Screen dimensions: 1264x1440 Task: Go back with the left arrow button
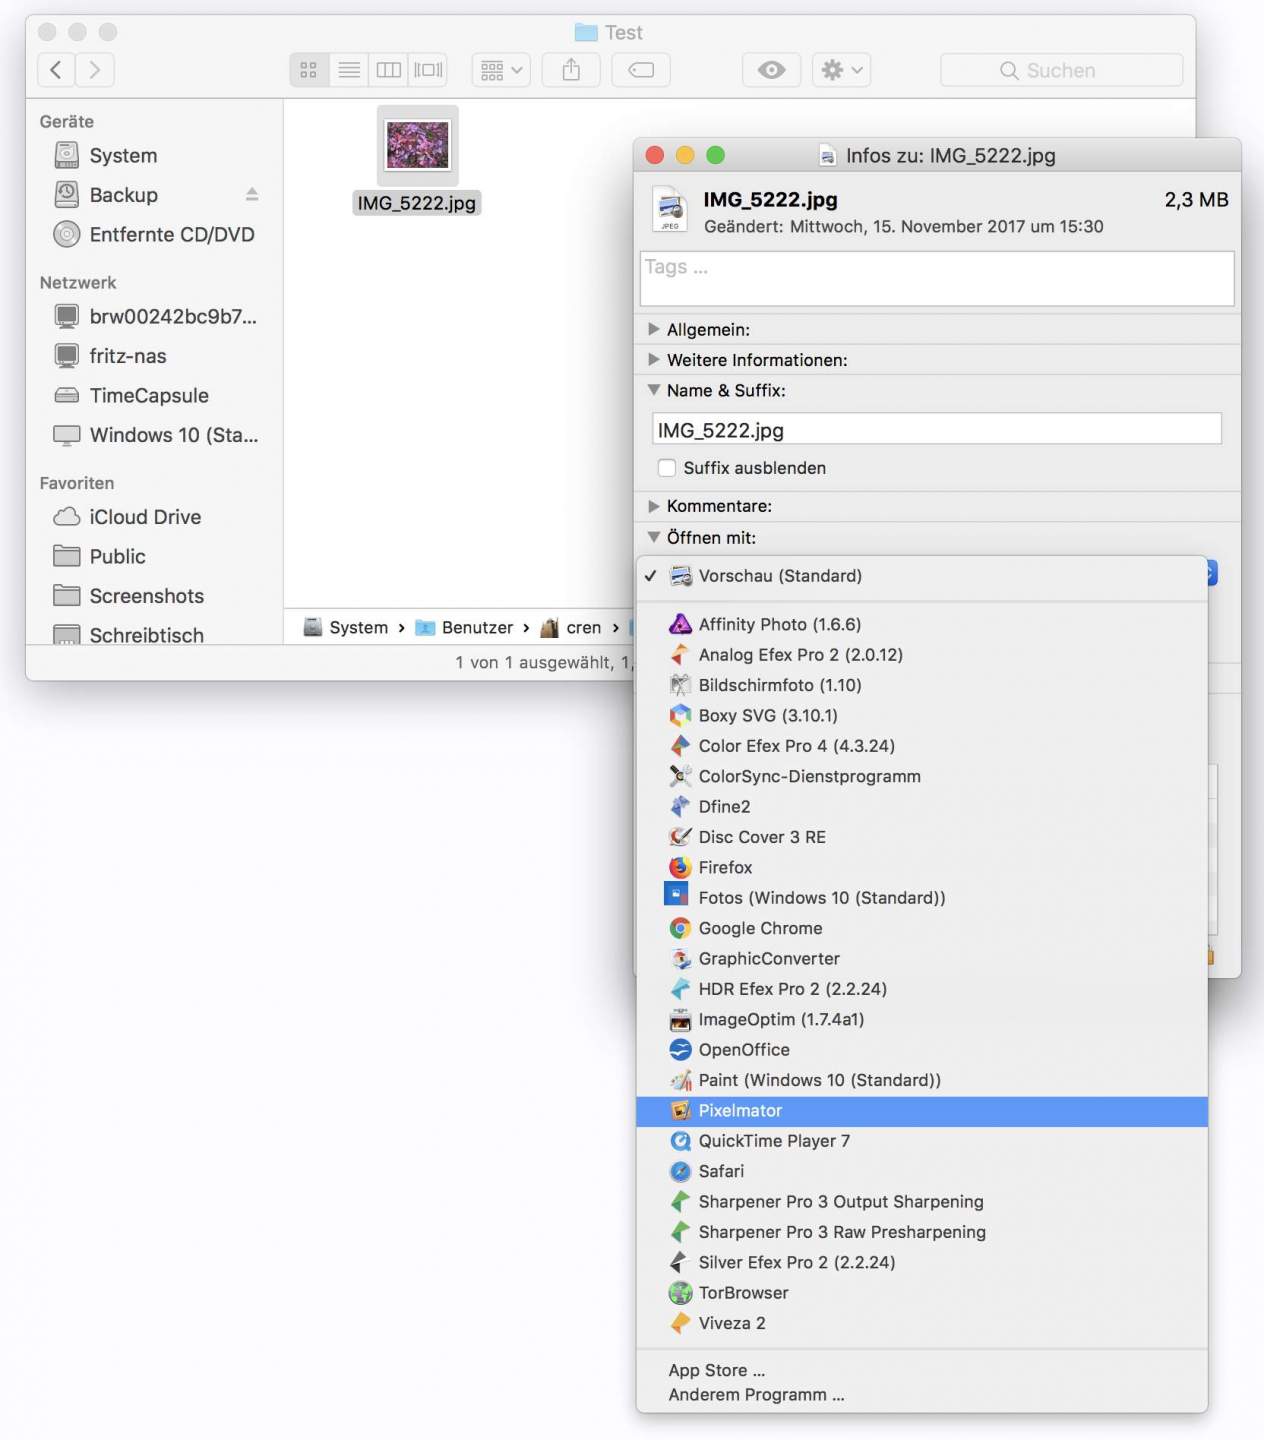click(57, 70)
